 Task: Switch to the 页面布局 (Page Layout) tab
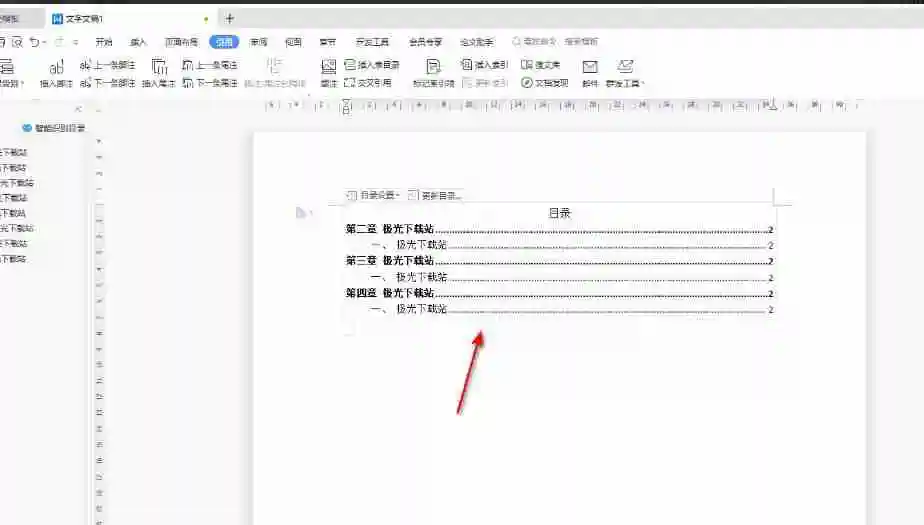[x=181, y=42]
